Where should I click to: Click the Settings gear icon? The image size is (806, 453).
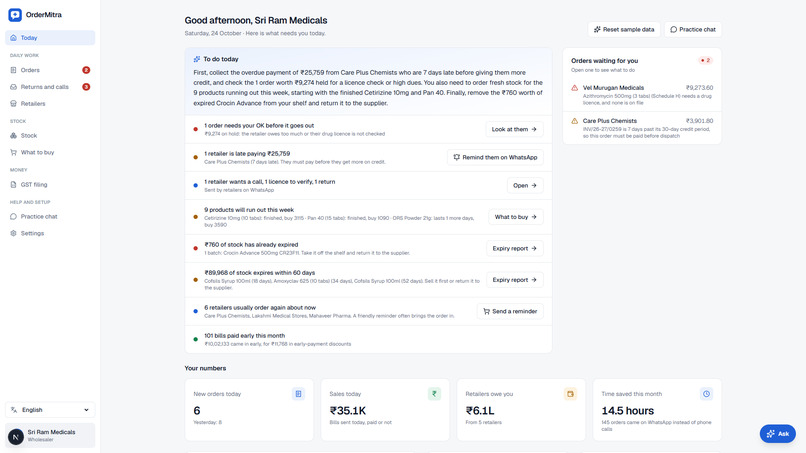tap(13, 233)
